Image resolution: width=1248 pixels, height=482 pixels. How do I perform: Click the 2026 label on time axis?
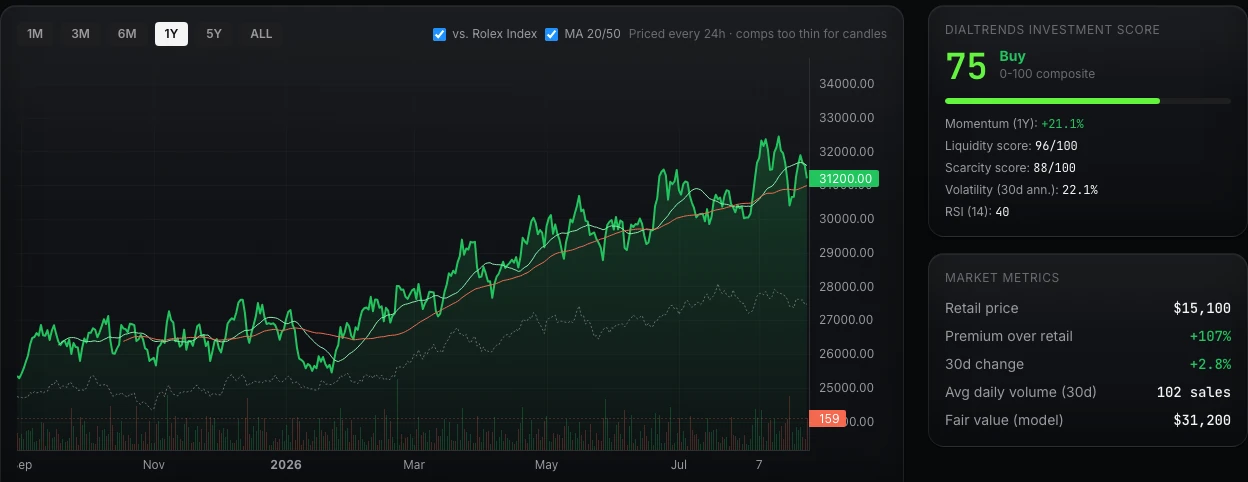tap(286, 465)
